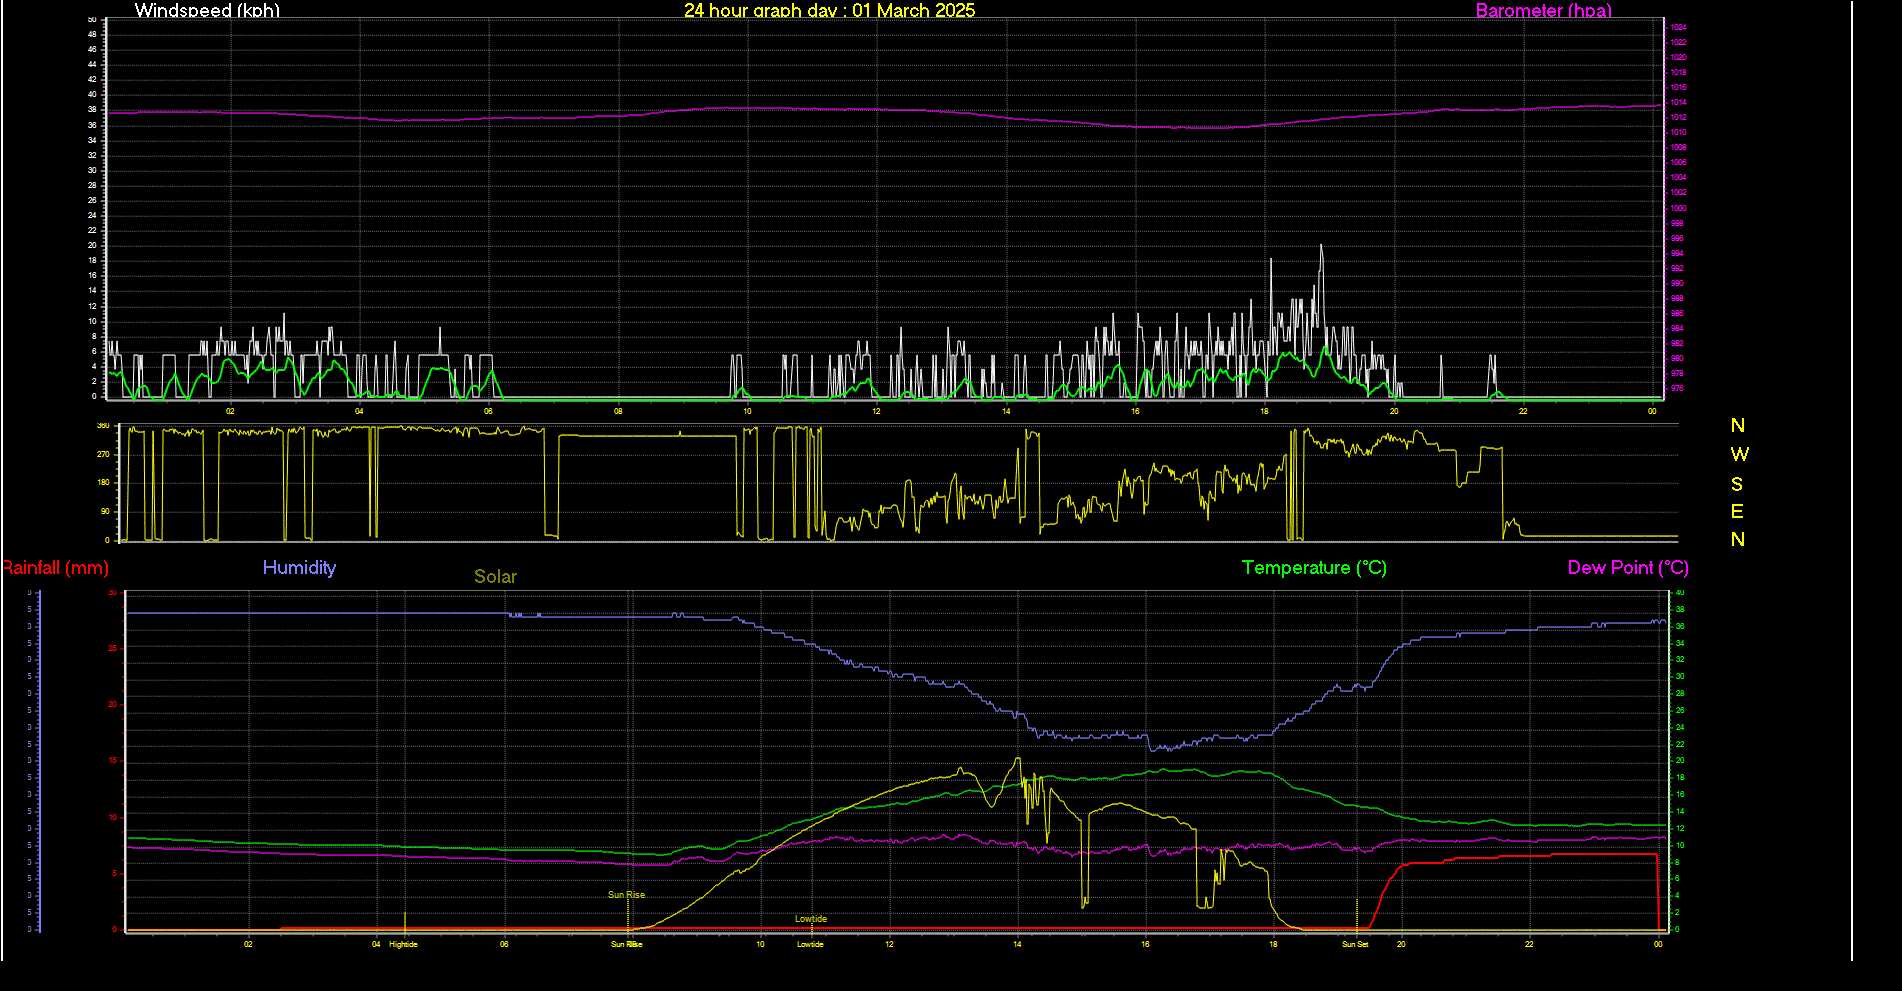Screen dimensions: 1902x991
Task: Select the Temperature (°C) legend label
Action: point(1314,568)
